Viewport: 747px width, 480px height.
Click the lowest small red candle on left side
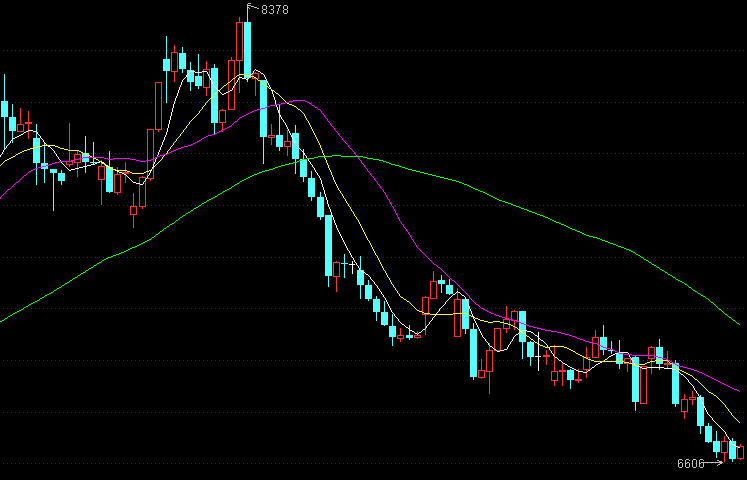(x=133, y=210)
